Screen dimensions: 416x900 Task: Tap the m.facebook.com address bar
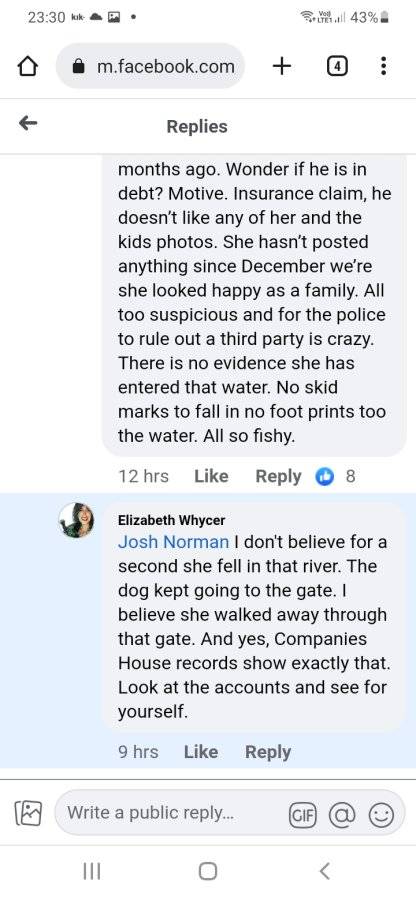pyautogui.click(x=150, y=66)
